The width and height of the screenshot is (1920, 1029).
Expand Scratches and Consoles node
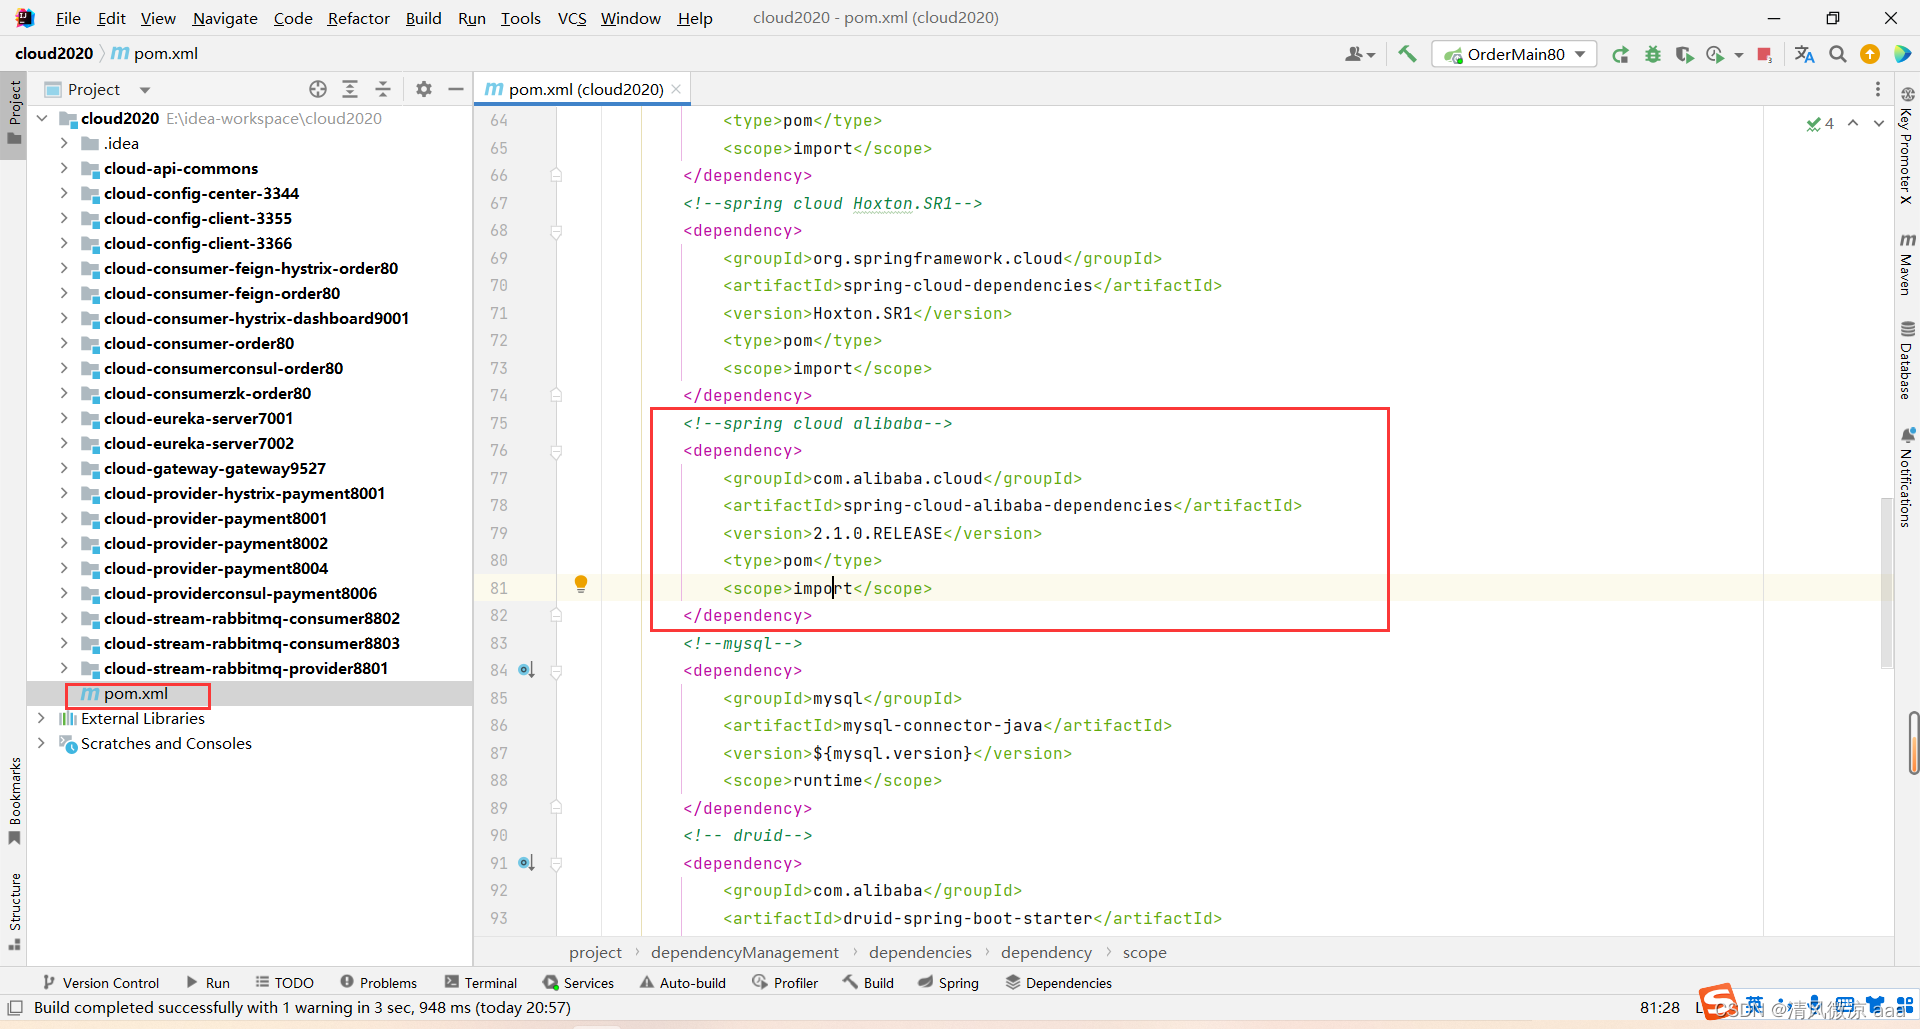[x=42, y=743]
